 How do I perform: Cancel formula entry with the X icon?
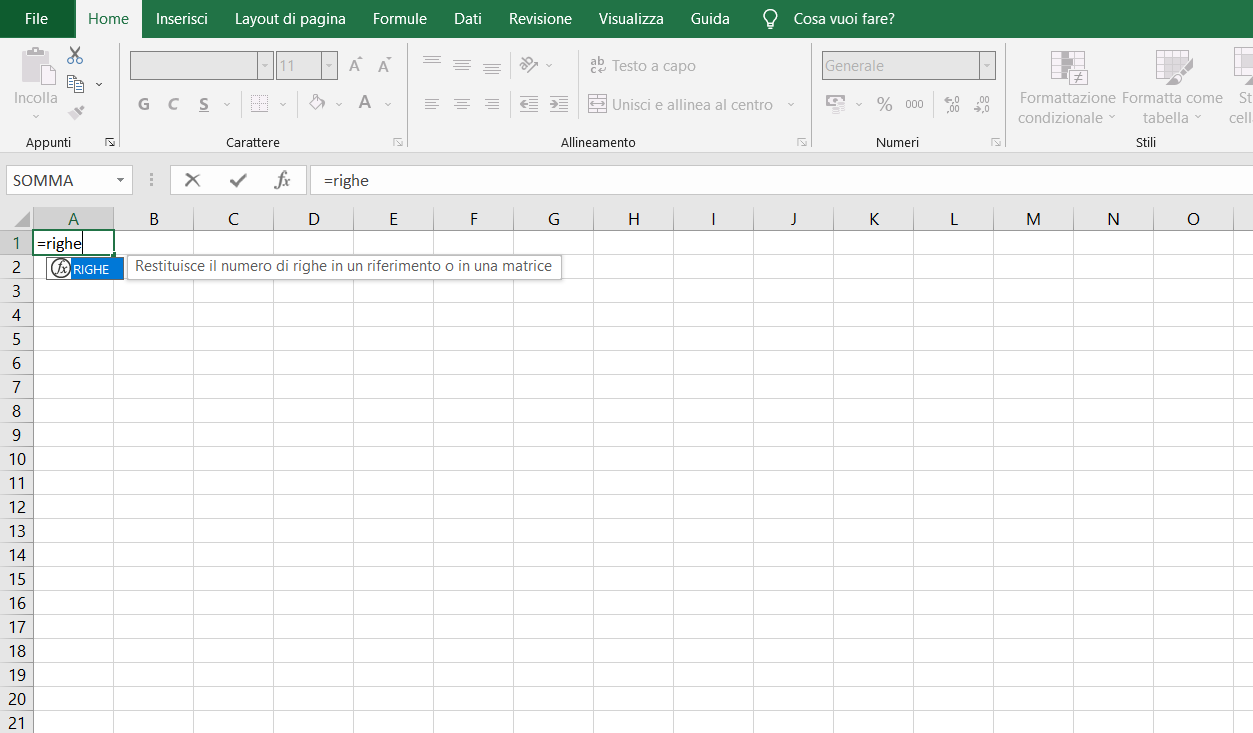click(192, 180)
